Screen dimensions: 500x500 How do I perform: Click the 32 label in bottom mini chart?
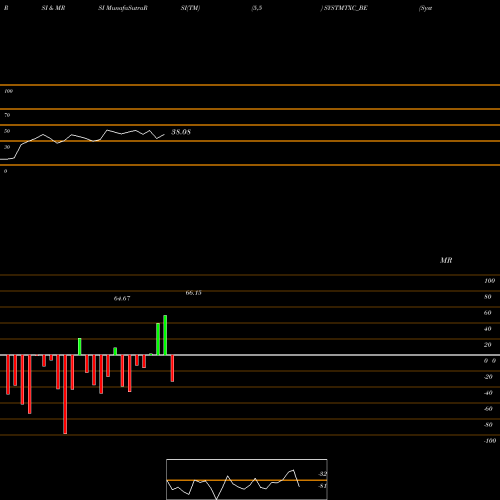pyautogui.click(x=322, y=474)
